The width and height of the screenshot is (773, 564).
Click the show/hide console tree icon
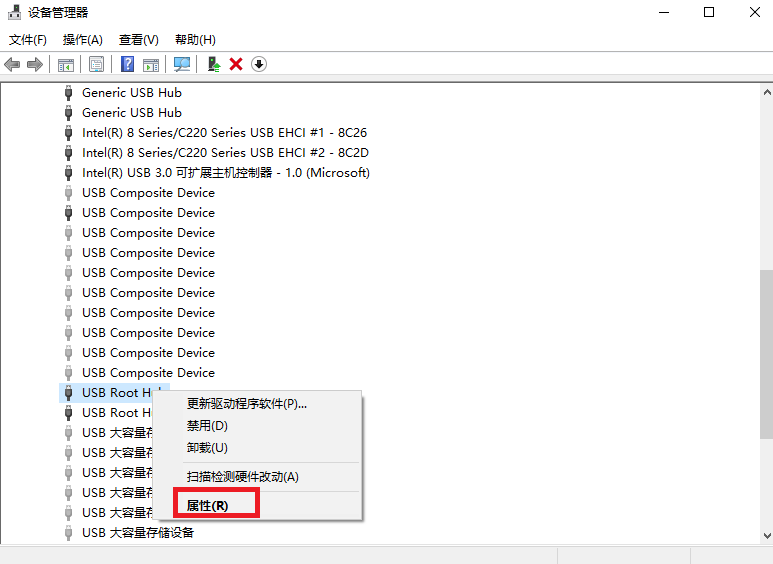coord(65,64)
